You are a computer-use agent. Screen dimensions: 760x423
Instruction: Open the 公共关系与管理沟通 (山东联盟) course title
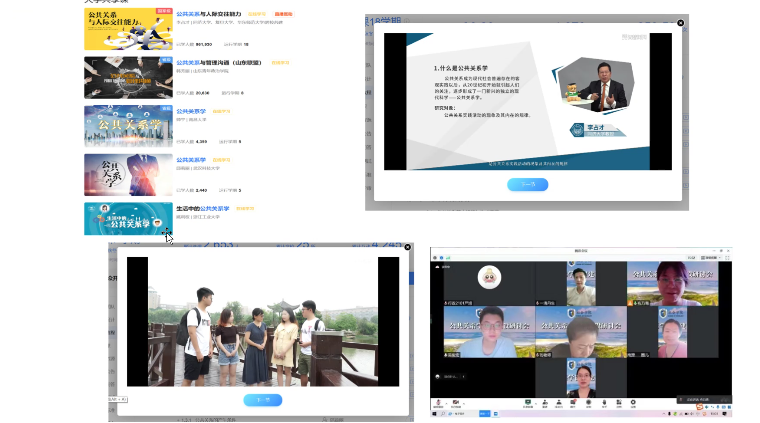click(219, 63)
